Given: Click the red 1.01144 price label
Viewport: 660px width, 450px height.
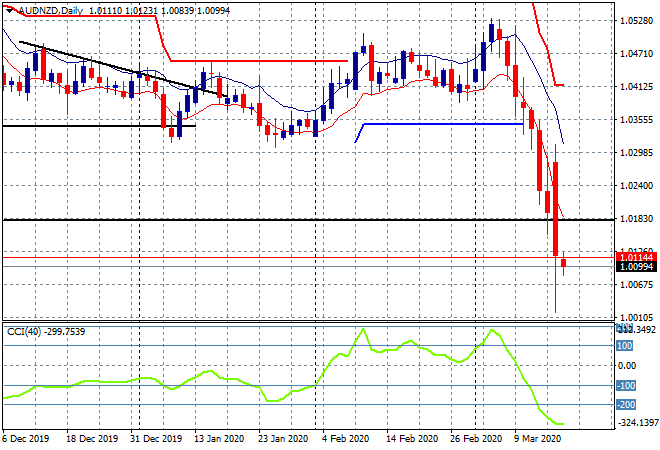Looking at the screenshot, I should (x=635, y=257).
